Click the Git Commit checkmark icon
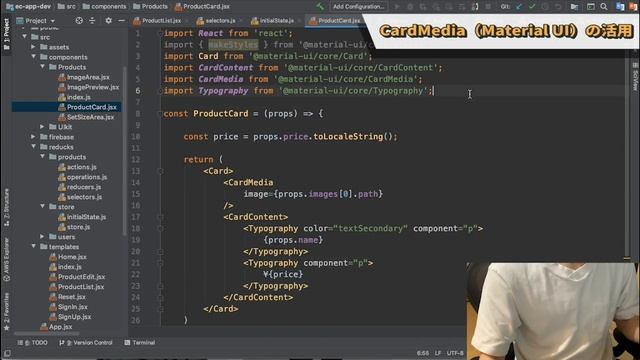 tap(532, 7)
